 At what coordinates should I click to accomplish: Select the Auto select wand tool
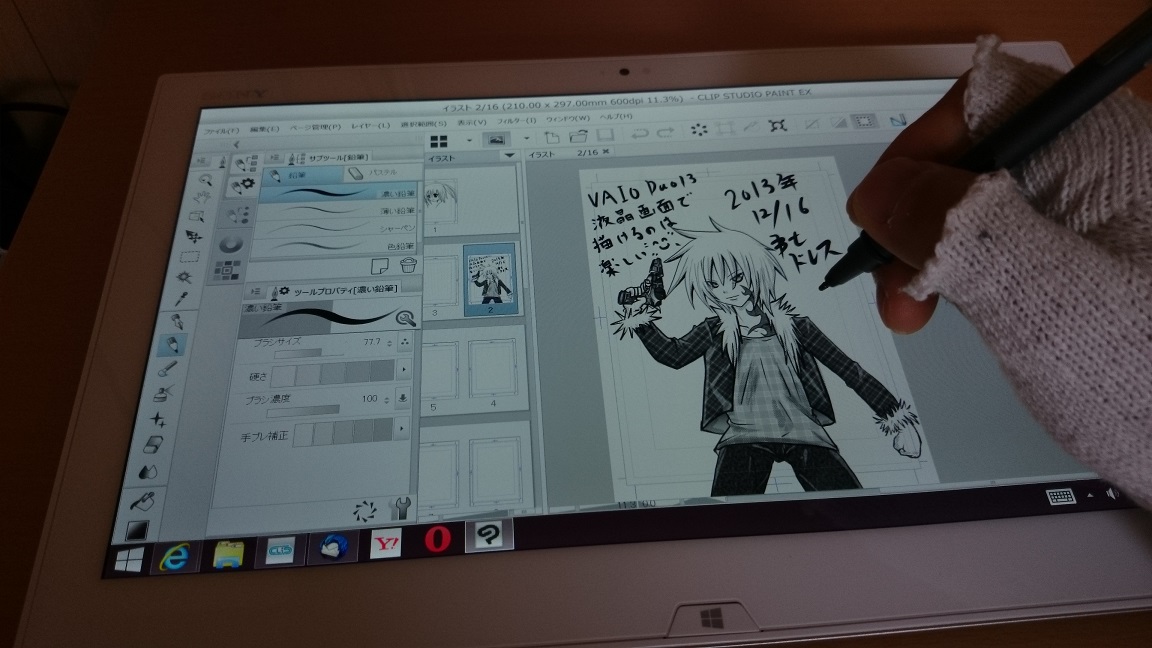(184, 277)
